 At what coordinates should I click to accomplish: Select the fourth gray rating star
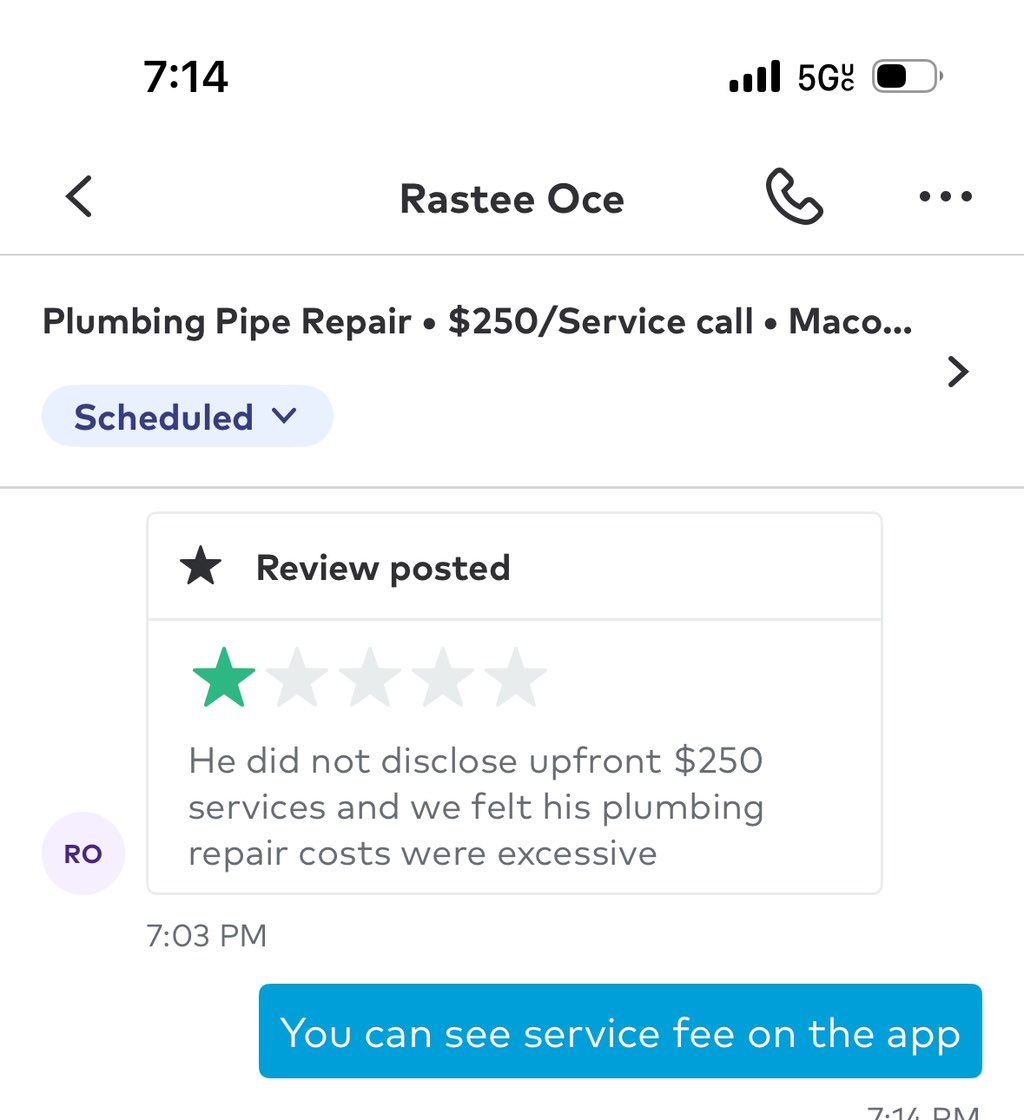(443, 677)
